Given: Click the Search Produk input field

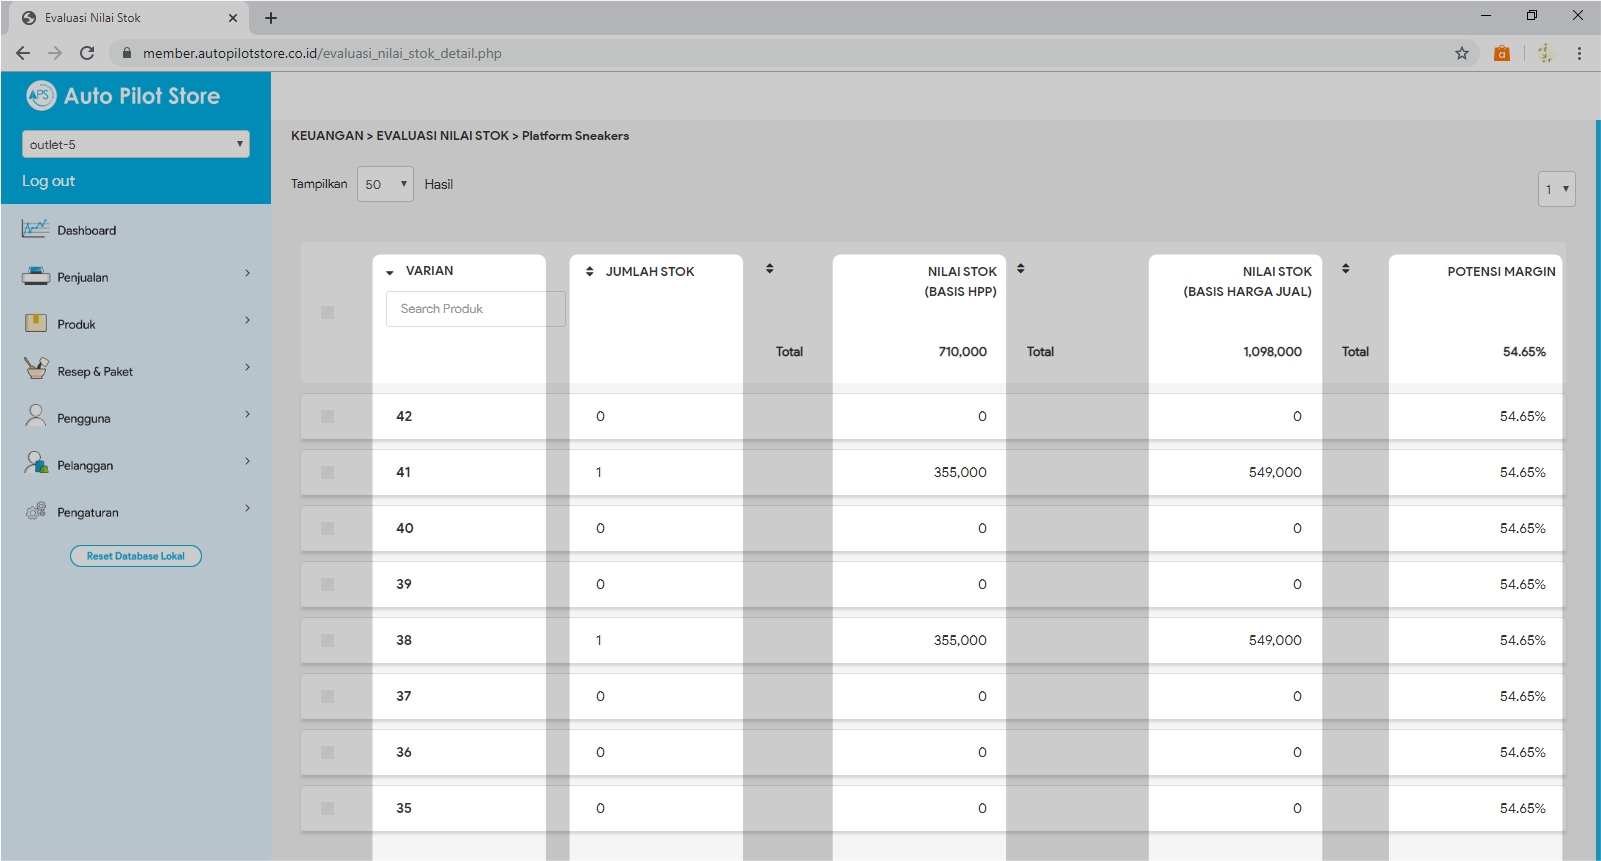Looking at the screenshot, I should coord(475,309).
